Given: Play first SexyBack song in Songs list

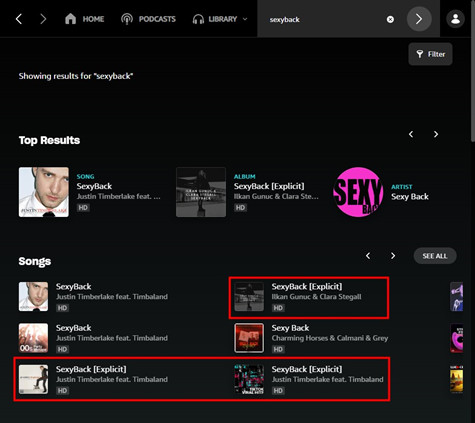Looking at the screenshot, I should pos(33,297).
